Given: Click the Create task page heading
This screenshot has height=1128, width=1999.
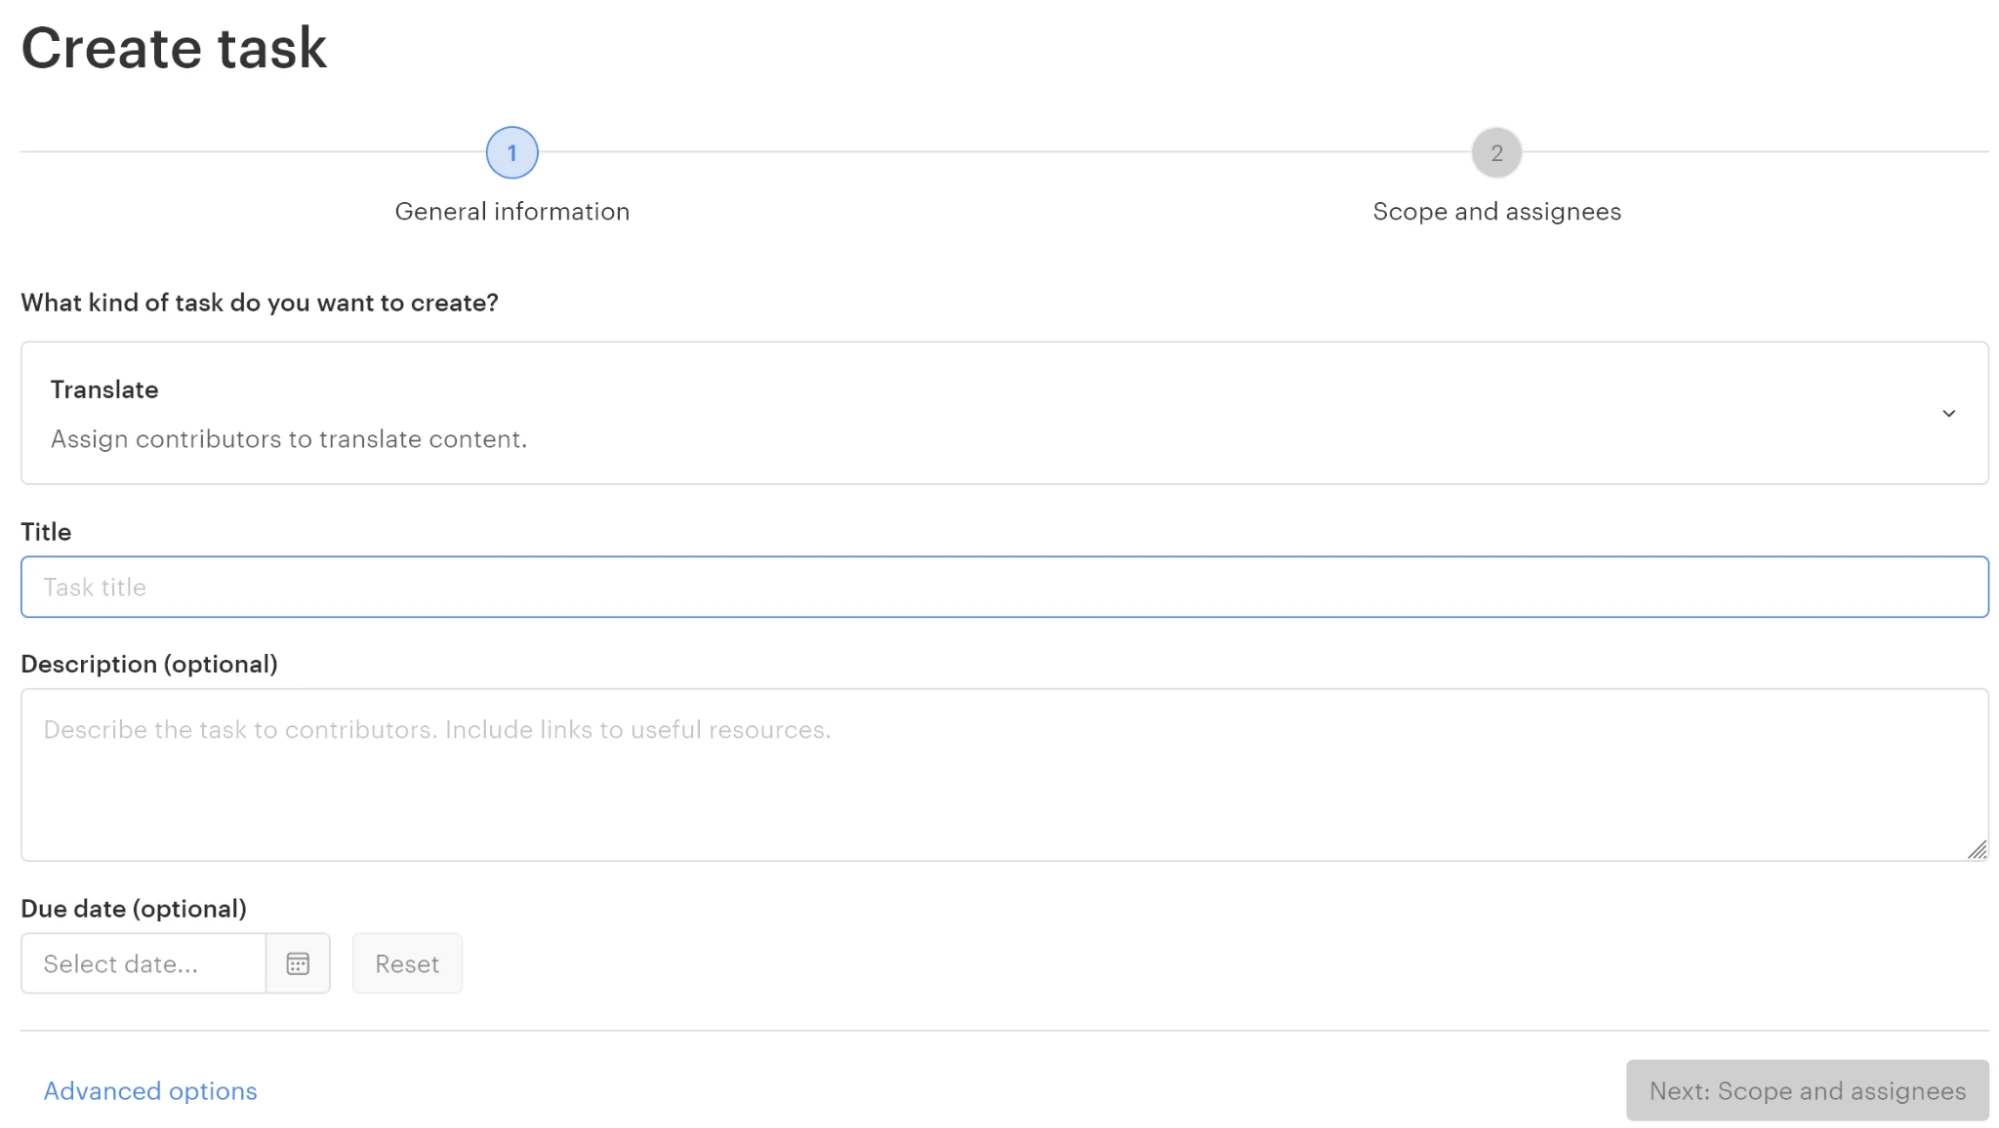Looking at the screenshot, I should (174, 47).
